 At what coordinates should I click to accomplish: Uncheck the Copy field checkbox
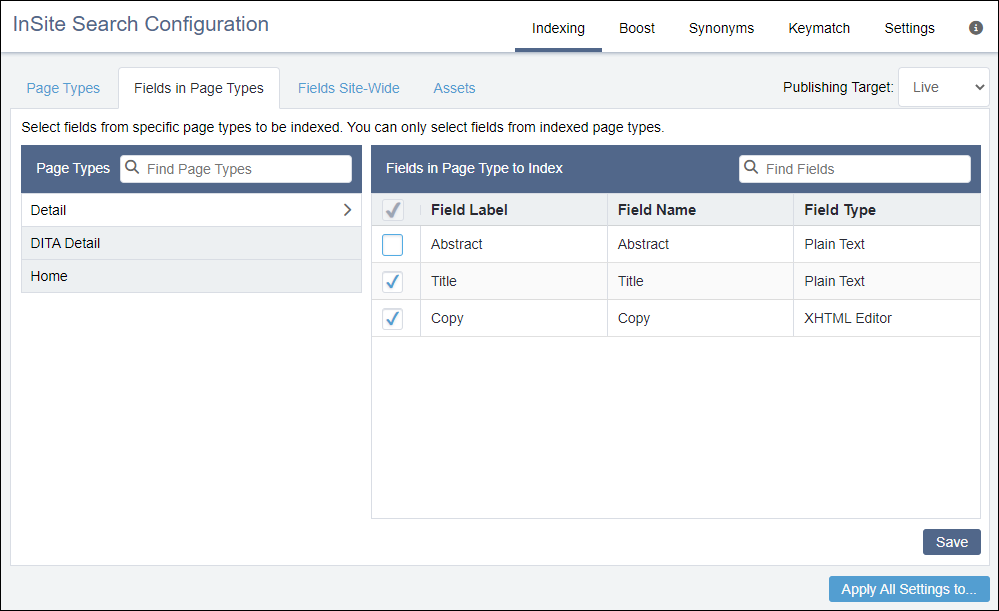click(x=392, y=319)
